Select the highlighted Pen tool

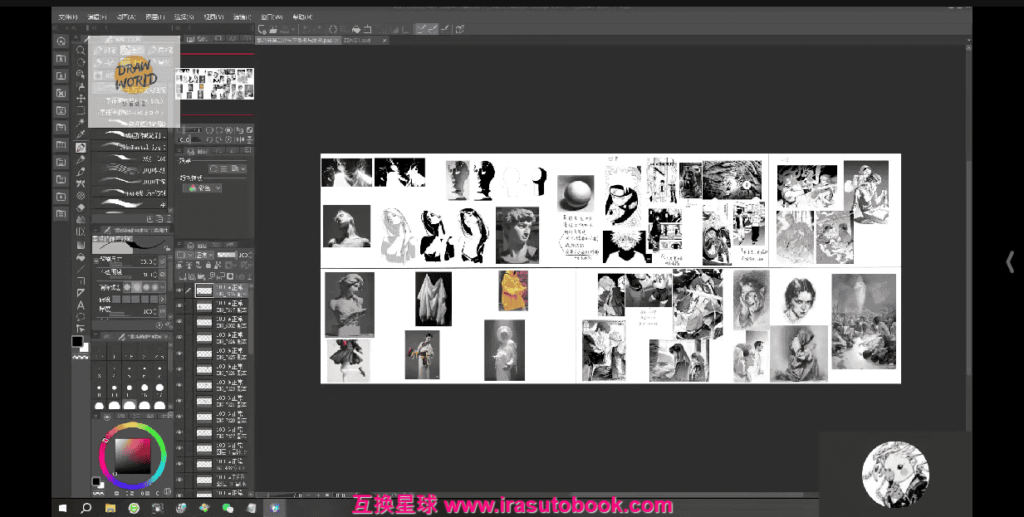point(80,148)
